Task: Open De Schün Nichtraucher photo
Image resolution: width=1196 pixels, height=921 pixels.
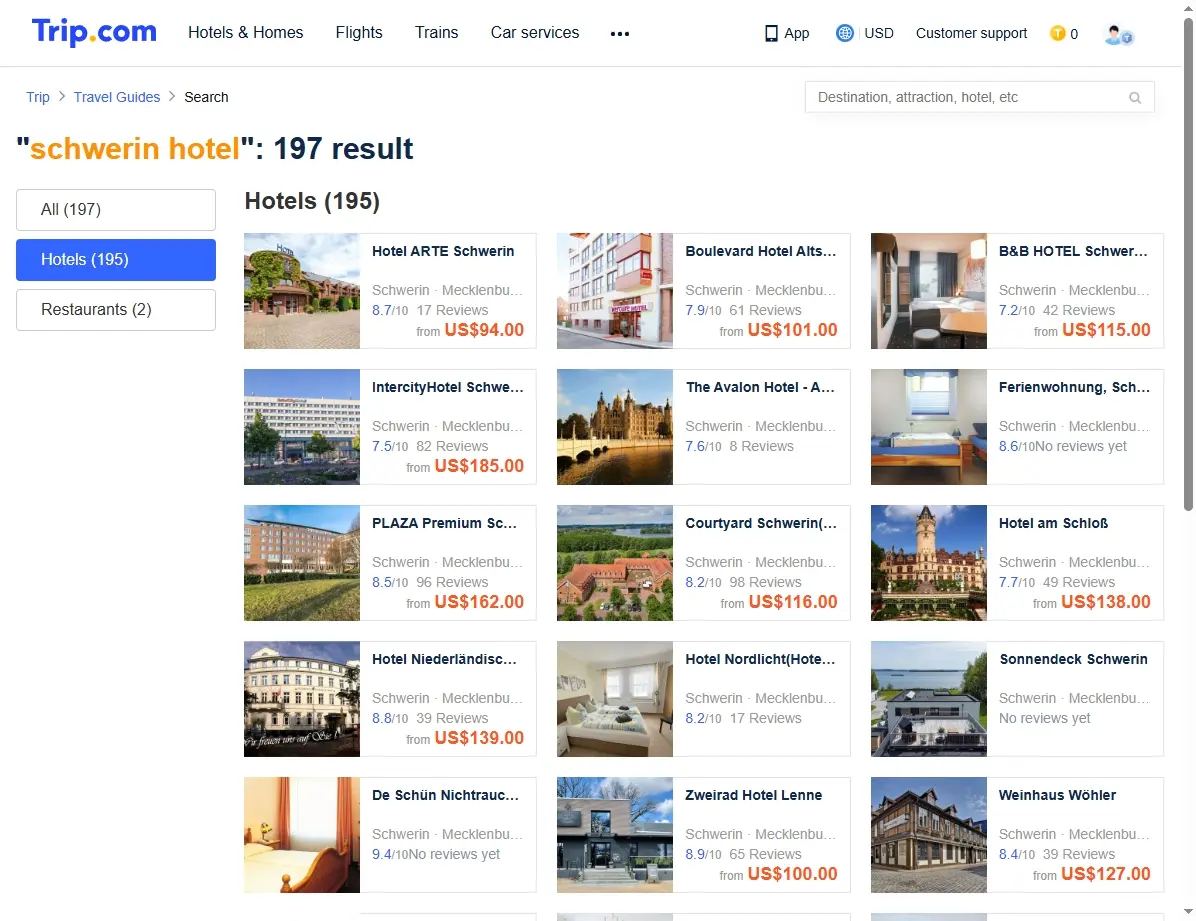Action: click(x=302, y=835)
